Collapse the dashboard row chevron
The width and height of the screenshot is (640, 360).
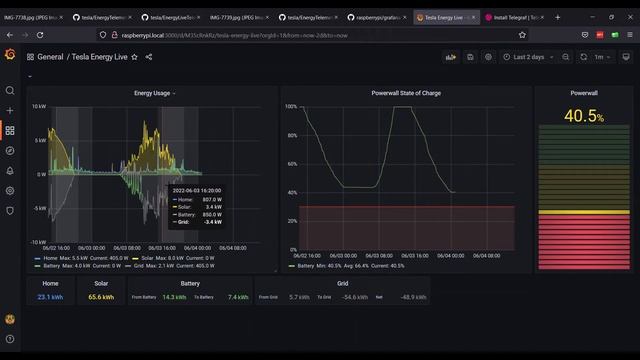(x=30, y=76)
